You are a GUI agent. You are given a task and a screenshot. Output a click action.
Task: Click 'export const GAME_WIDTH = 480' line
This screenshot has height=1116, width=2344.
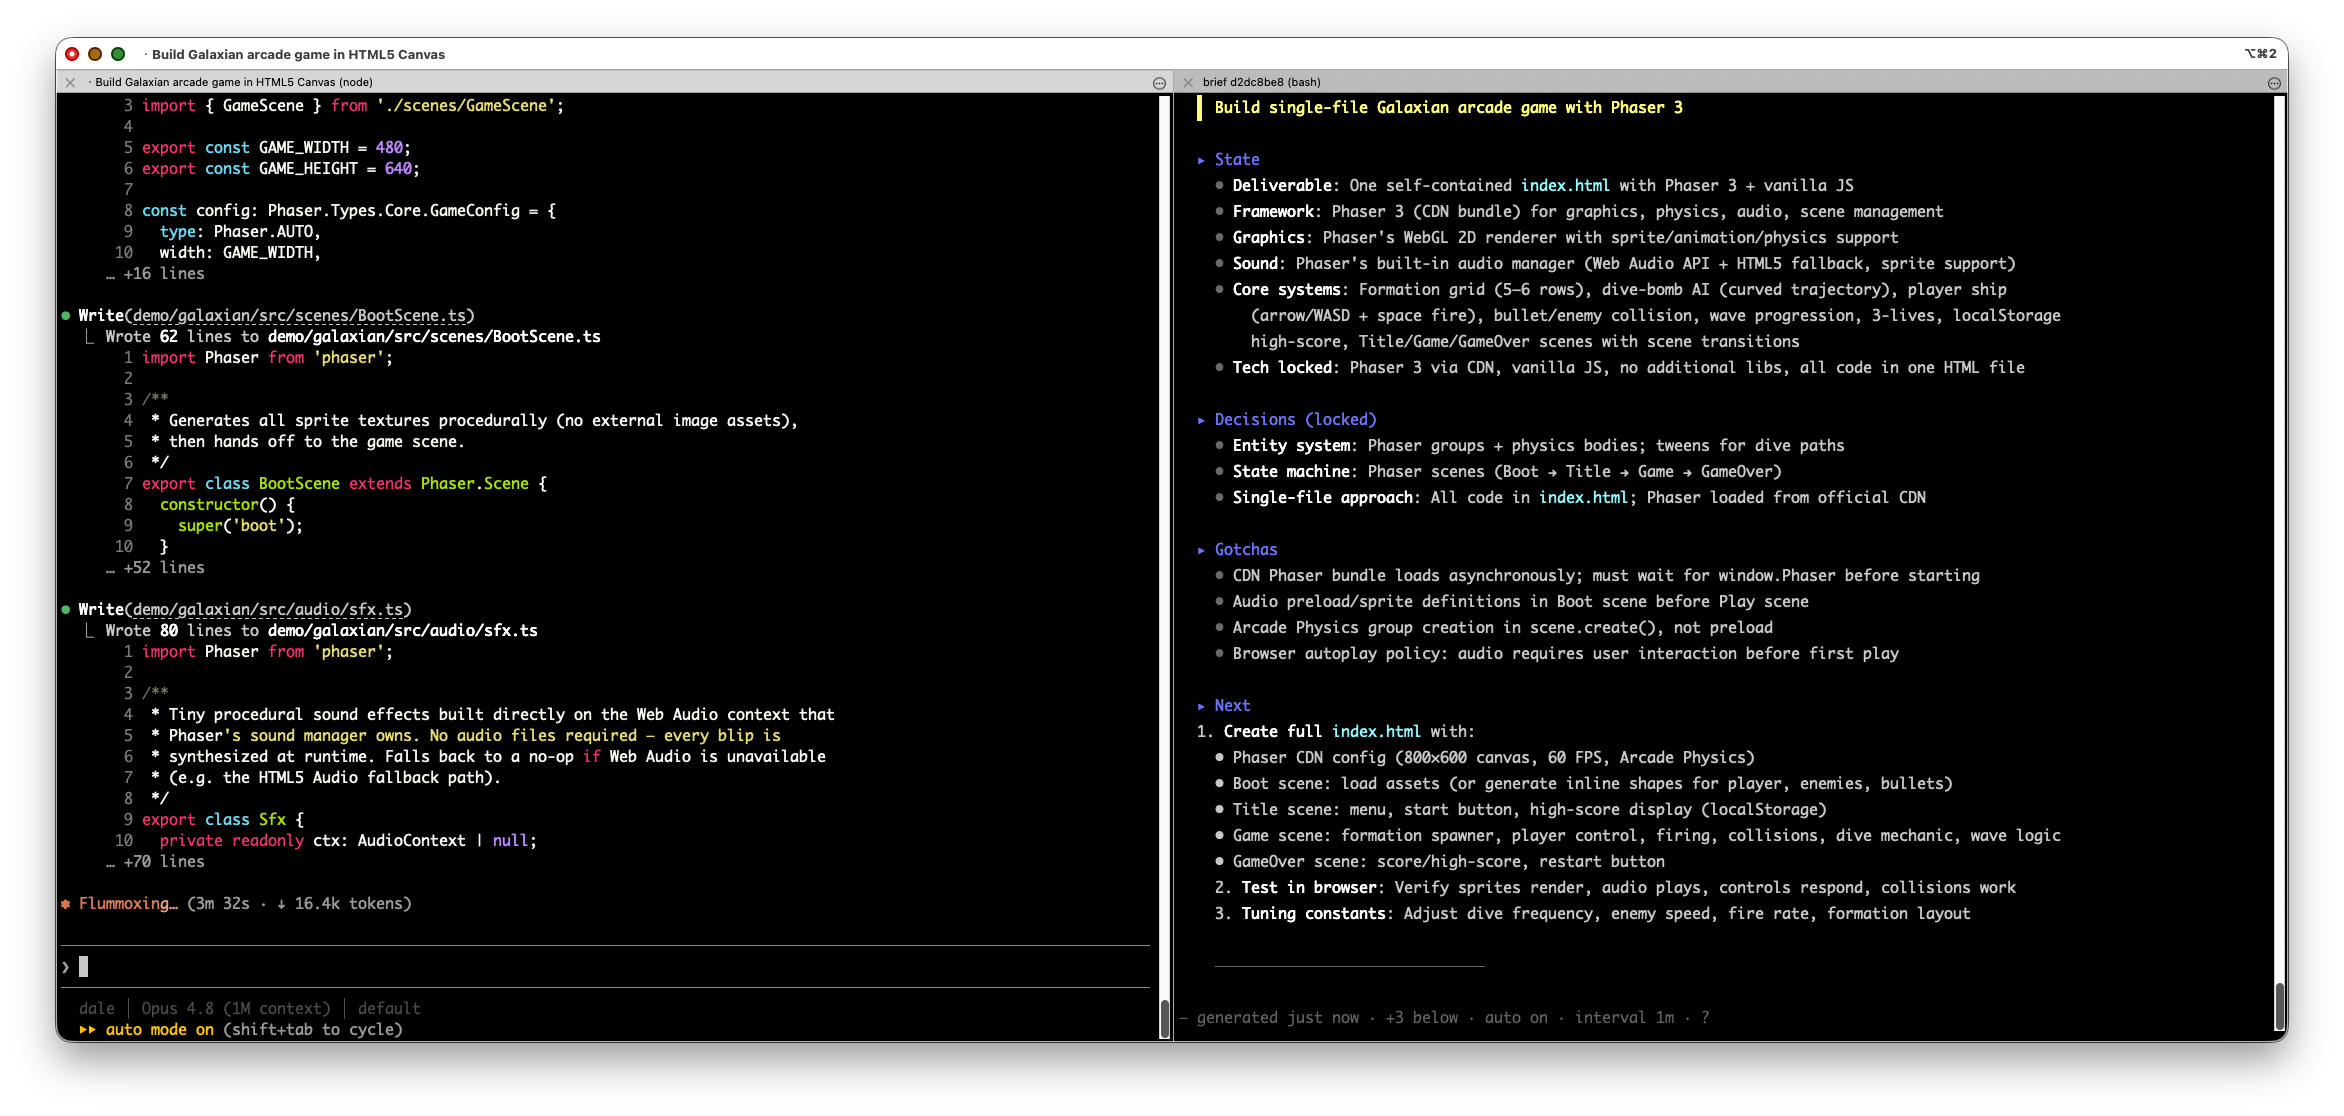pos(276,147)
